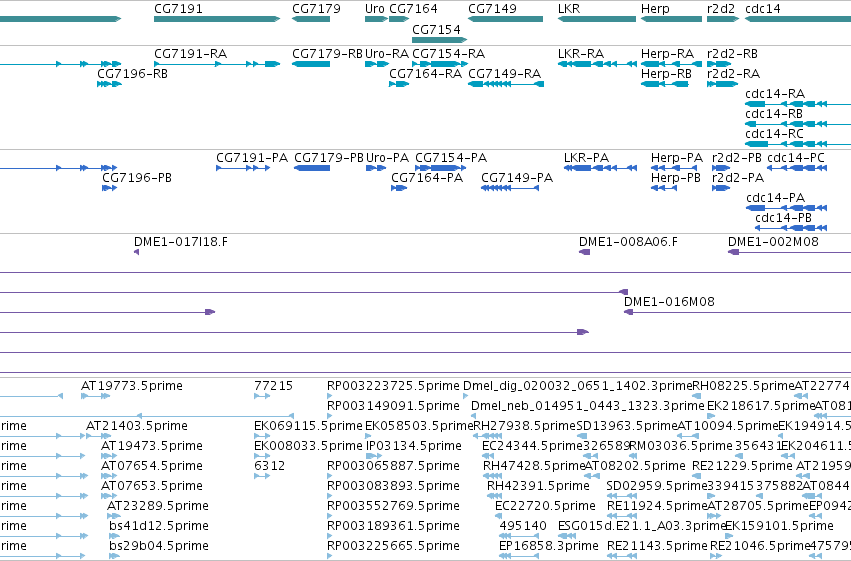Image resolution: width=851 pixels, height=561 pixels.
Task: Click protein CG7196-PB label
Action: tap(137, 178)
